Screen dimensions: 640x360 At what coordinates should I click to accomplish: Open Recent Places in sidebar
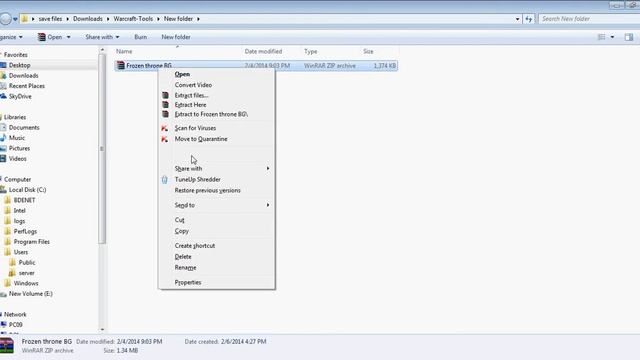tap(27, 86)
